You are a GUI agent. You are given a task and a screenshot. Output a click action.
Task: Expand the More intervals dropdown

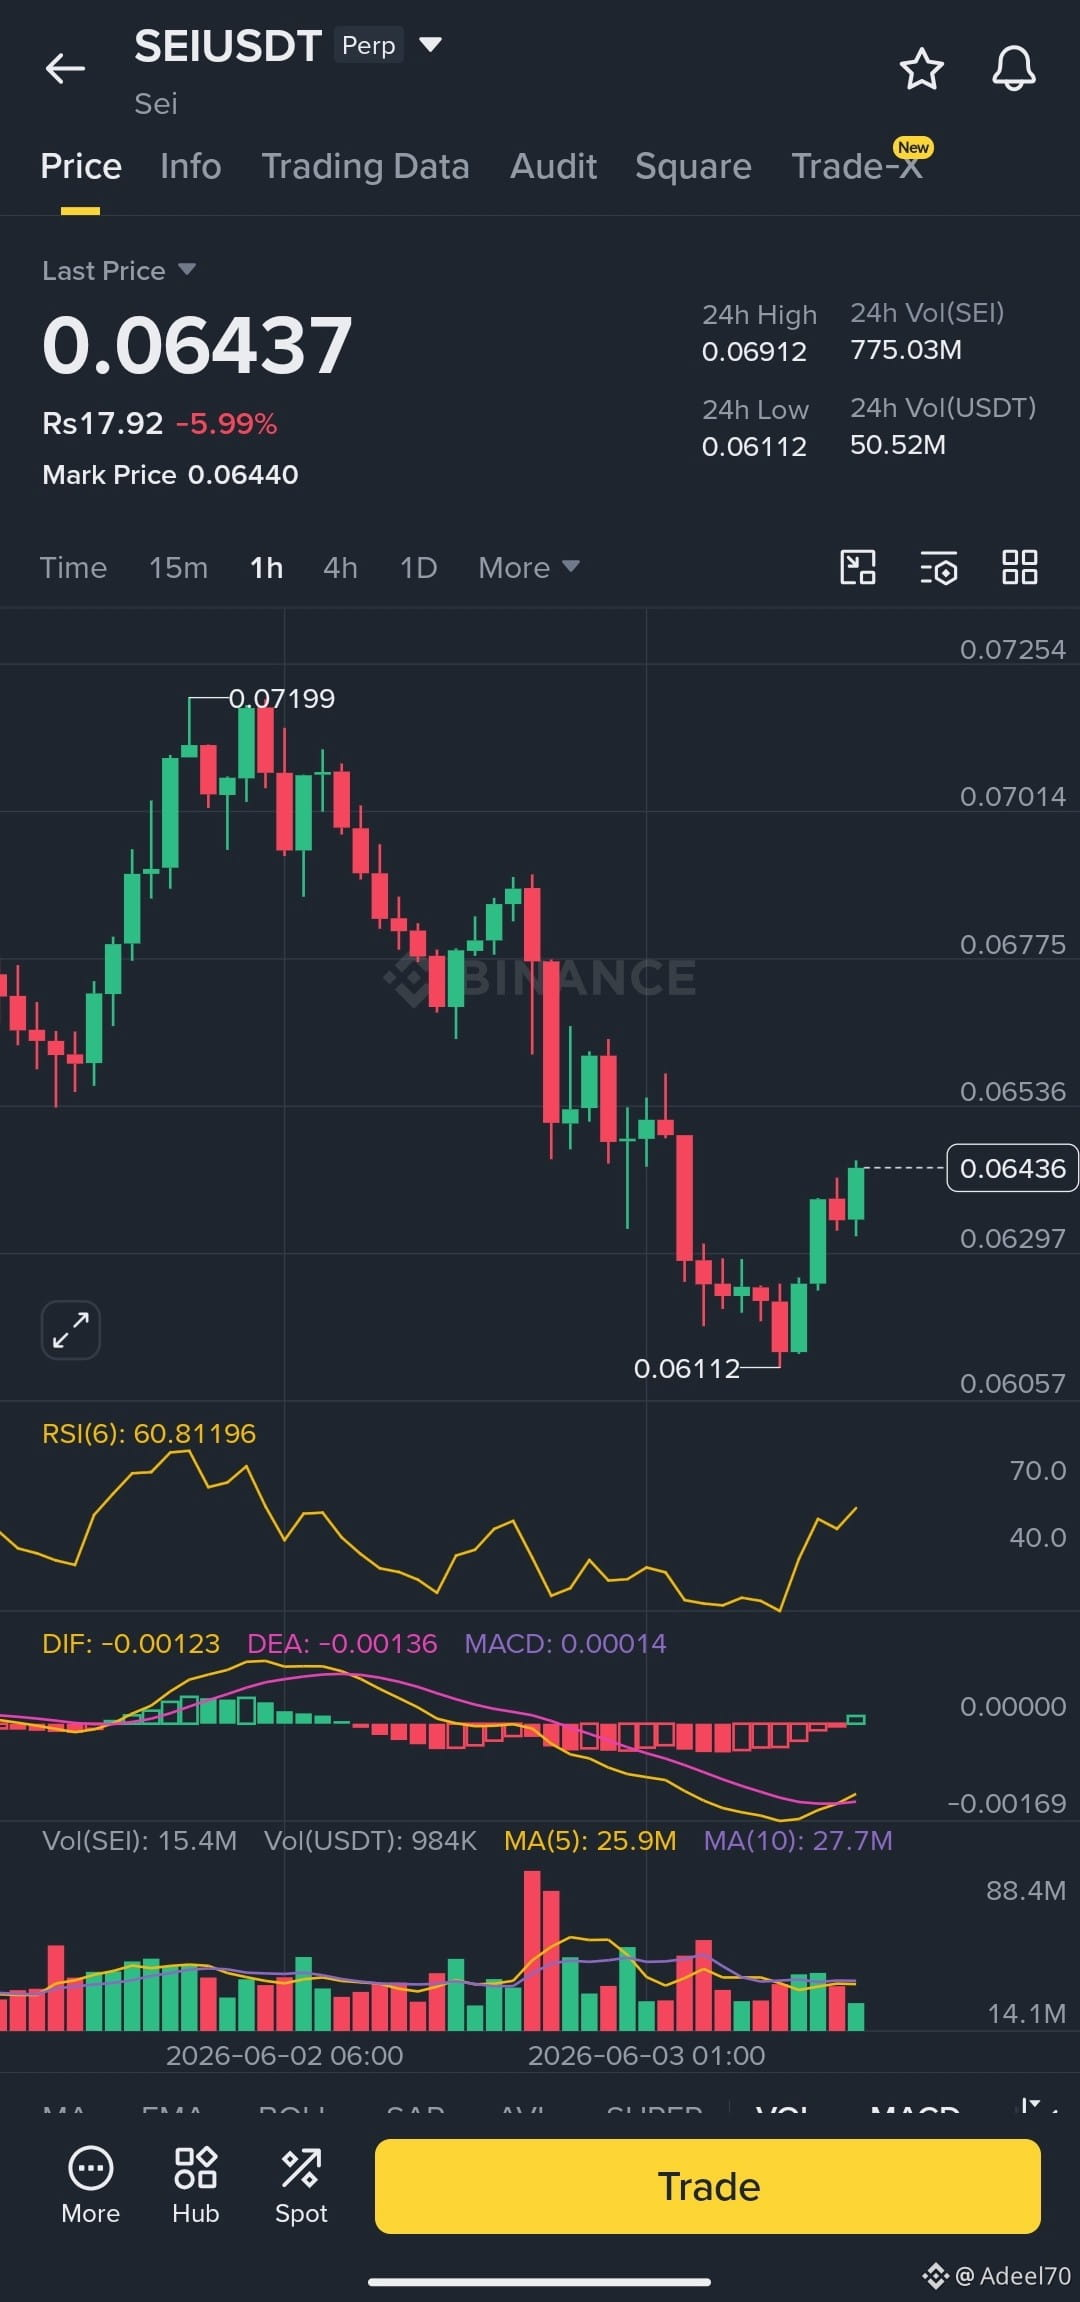coord(528,568)
